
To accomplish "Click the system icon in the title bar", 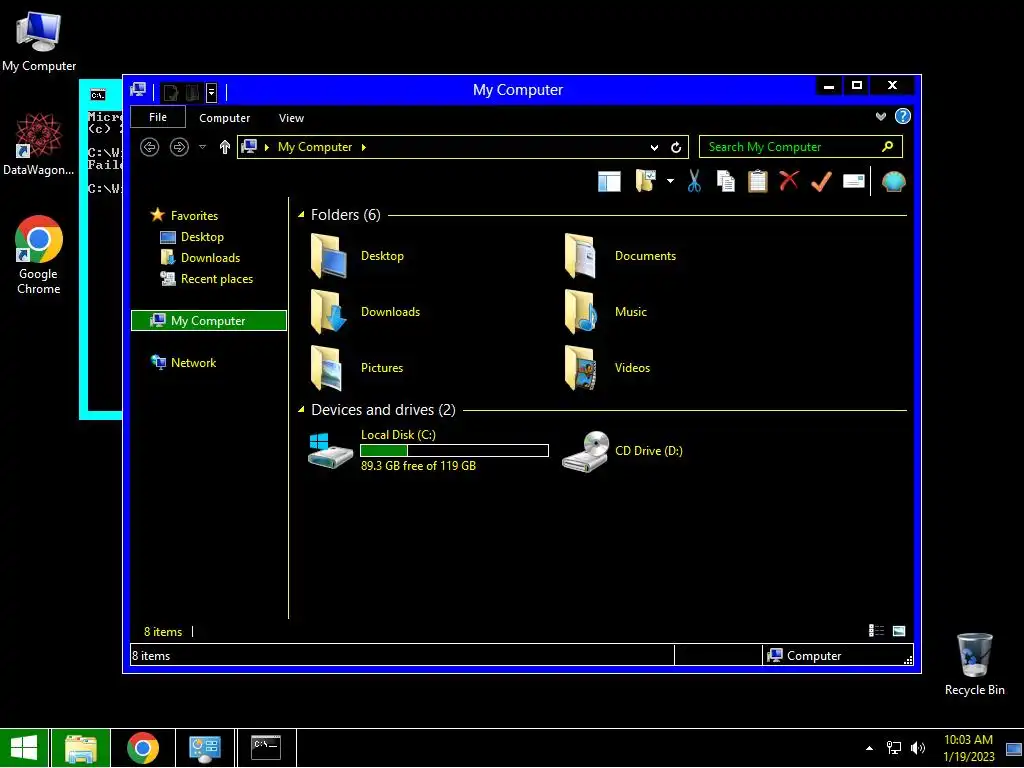I will [x=138, y=90].
